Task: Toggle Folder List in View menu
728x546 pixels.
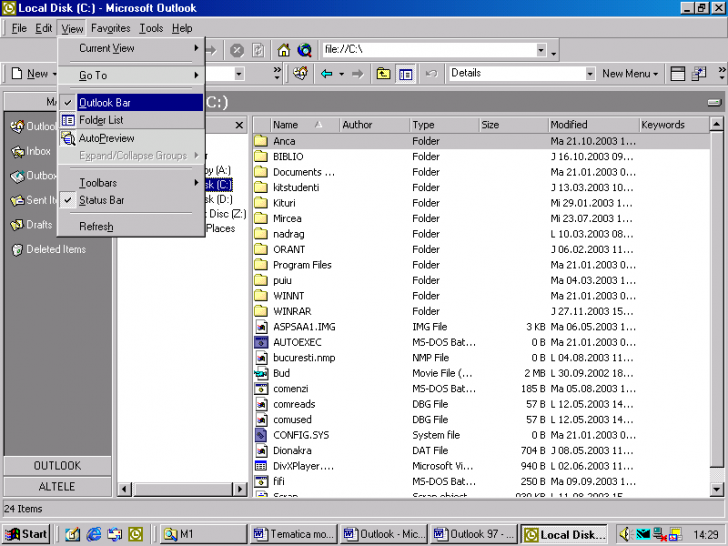Action: [x=131, y=120]
